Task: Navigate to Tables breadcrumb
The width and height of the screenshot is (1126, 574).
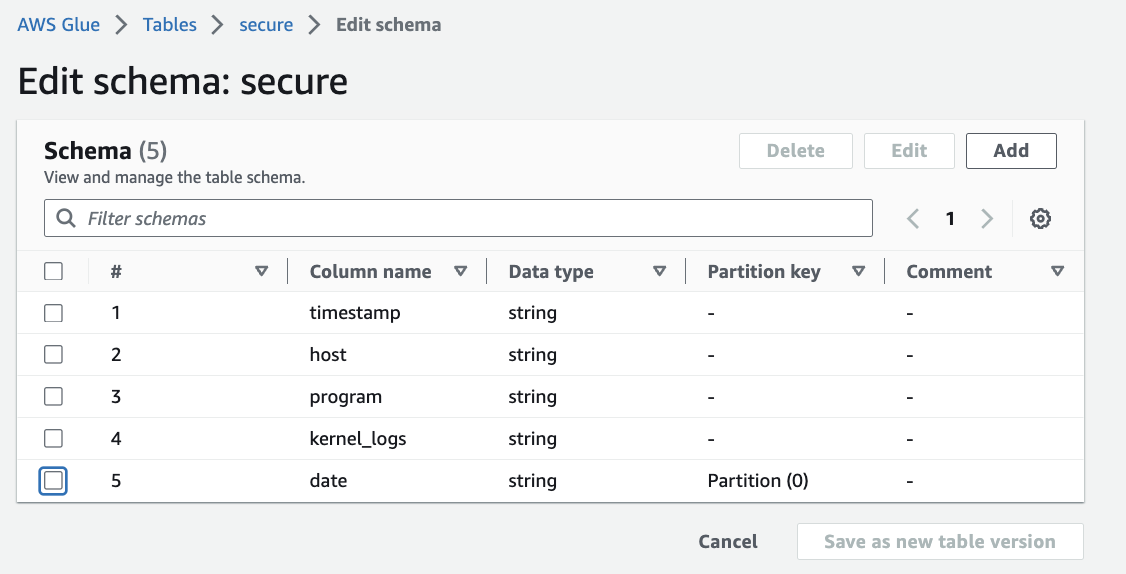Action: pos(170,25)
